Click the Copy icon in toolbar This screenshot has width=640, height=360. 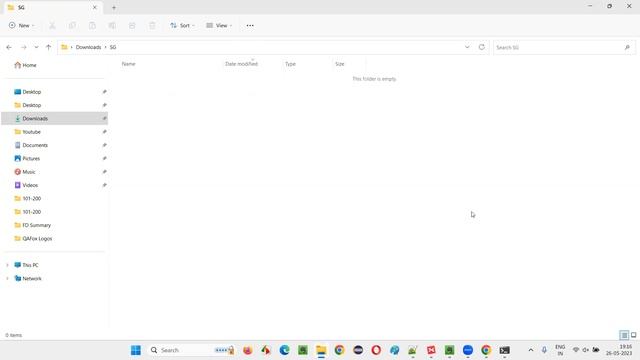click(x=72, y=25)
